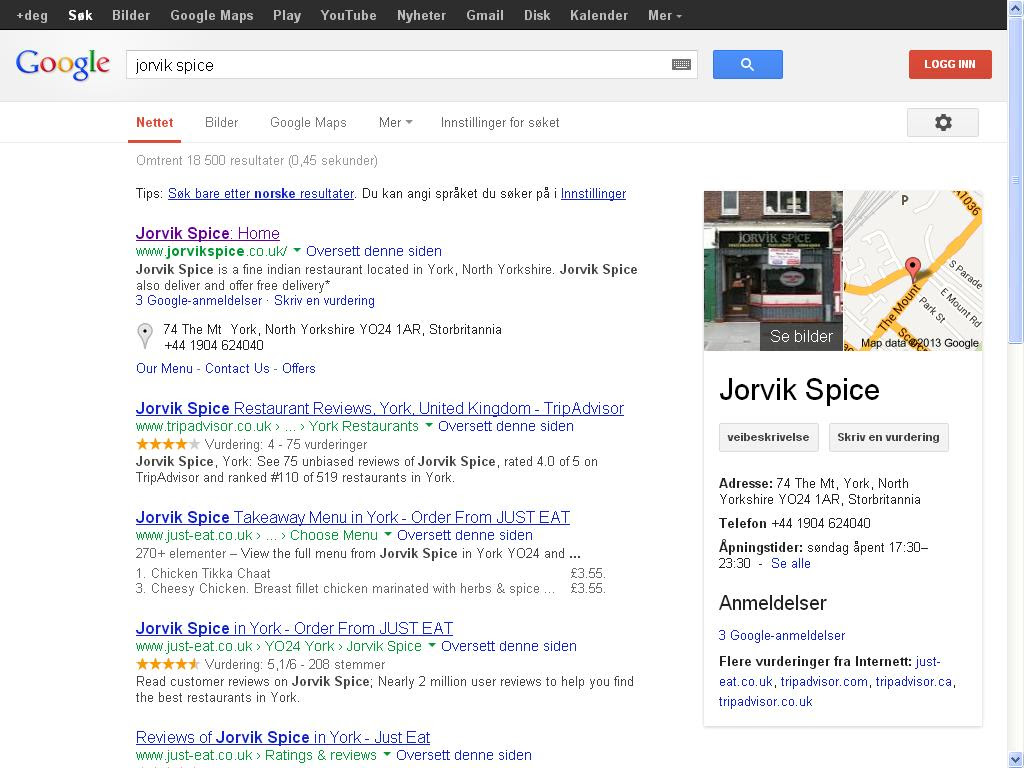Switch to the Google Maps tab

(x=308, y=122)
